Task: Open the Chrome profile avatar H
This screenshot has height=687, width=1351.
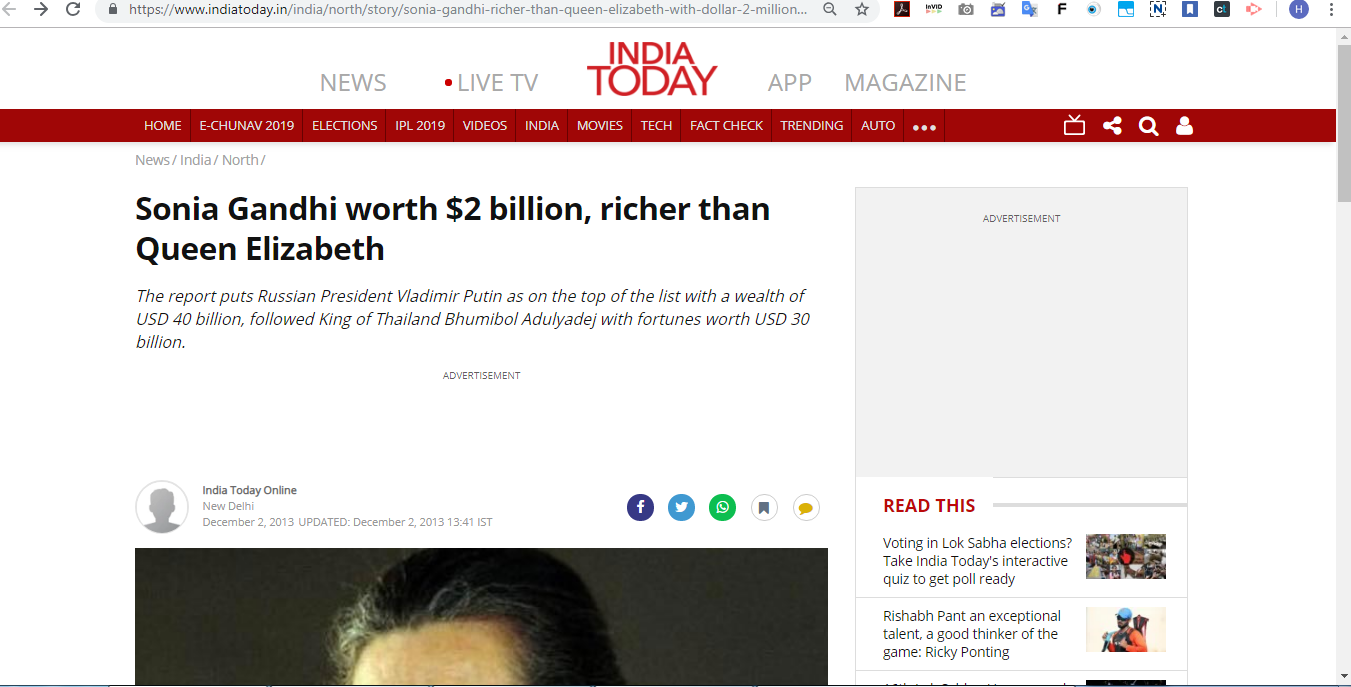Action: coord(1299,9)
